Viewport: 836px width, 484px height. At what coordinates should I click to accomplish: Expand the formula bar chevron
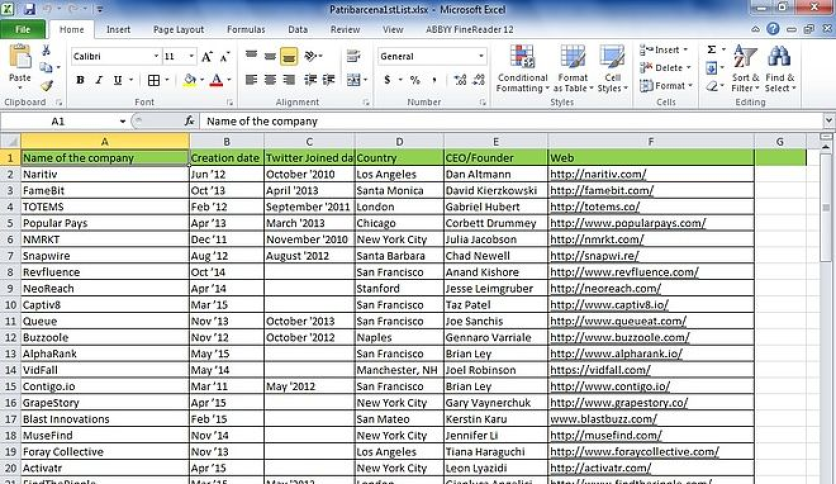coord(829,121)
